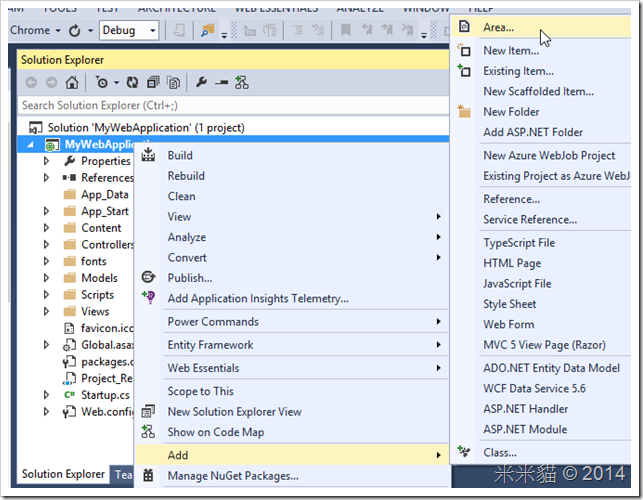Expand the Startup.cs file node
The image size is (643, 500).
(46, 395)
